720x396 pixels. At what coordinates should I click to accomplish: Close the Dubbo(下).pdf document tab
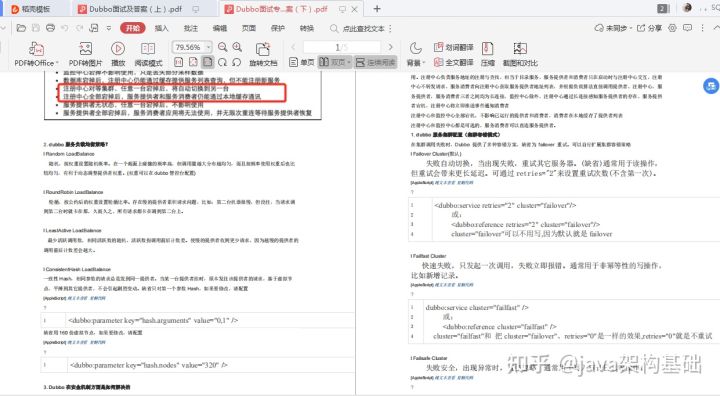tap(354, 9)
